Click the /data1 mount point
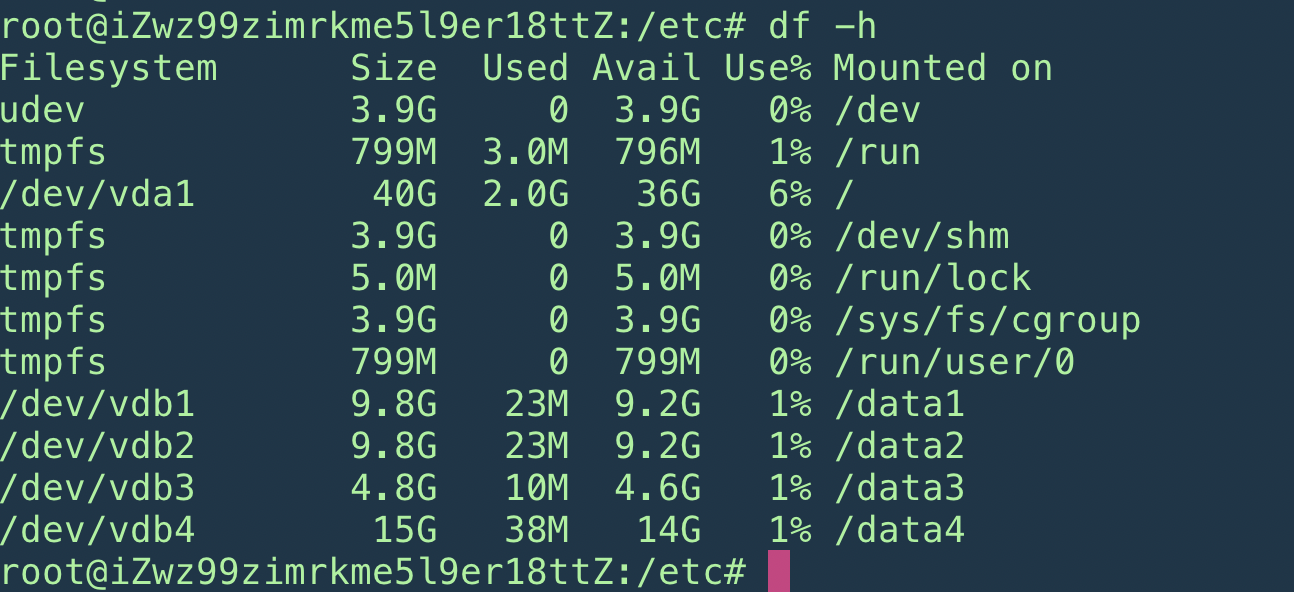Image resolution: width=1294 pixels, height=592 pixels. (898, 404)
